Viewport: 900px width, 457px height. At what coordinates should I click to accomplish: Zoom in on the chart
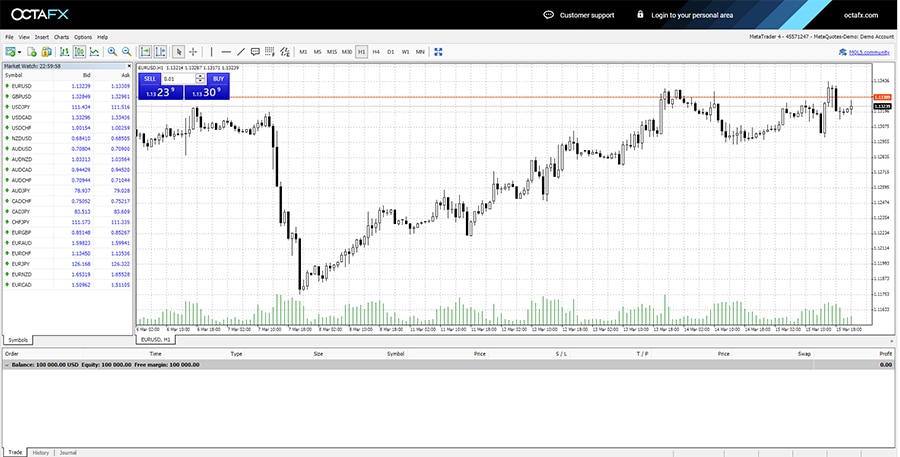(112, 51)
